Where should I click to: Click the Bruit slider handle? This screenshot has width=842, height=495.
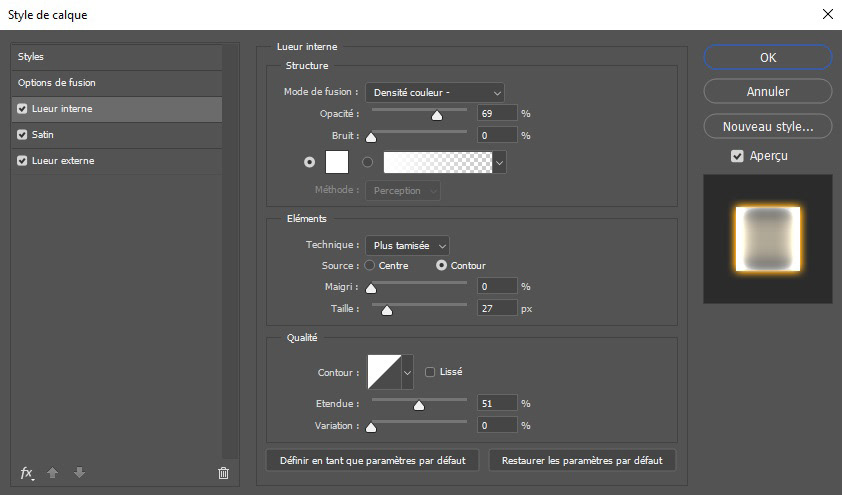[x=371, y=137]
